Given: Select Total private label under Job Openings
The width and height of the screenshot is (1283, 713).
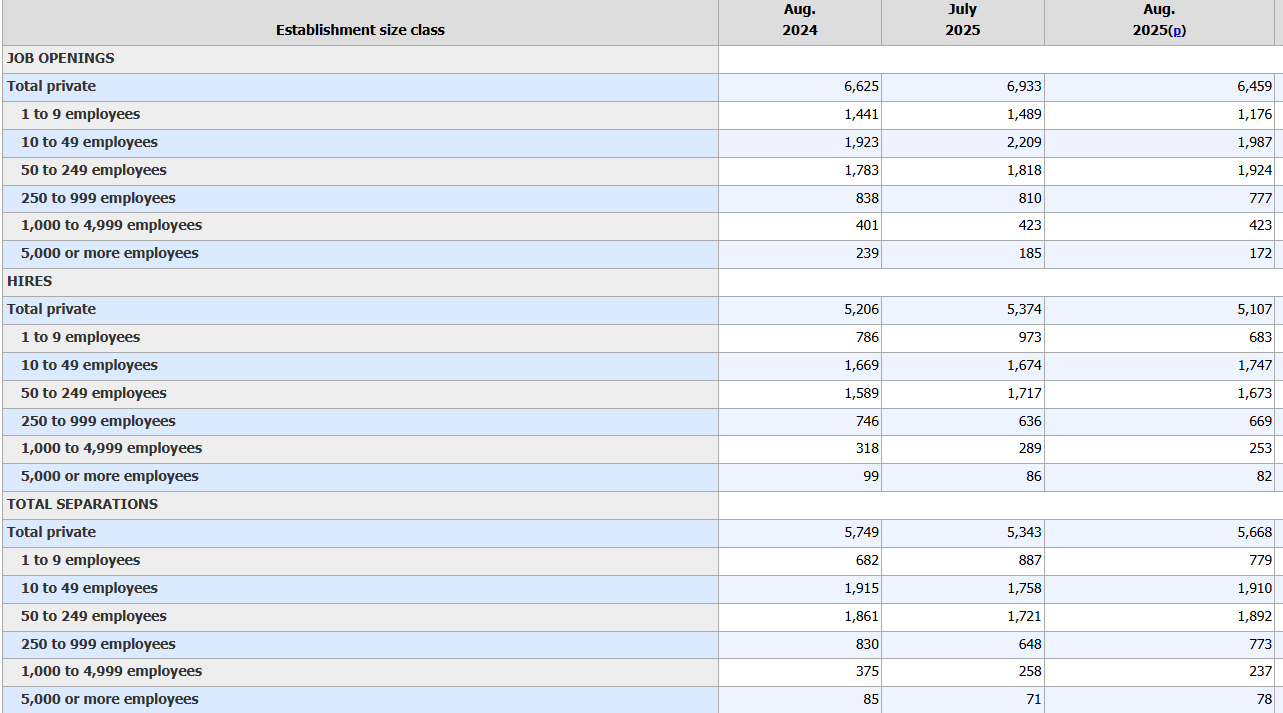Looking at the screenshot, I should (52, 87).
